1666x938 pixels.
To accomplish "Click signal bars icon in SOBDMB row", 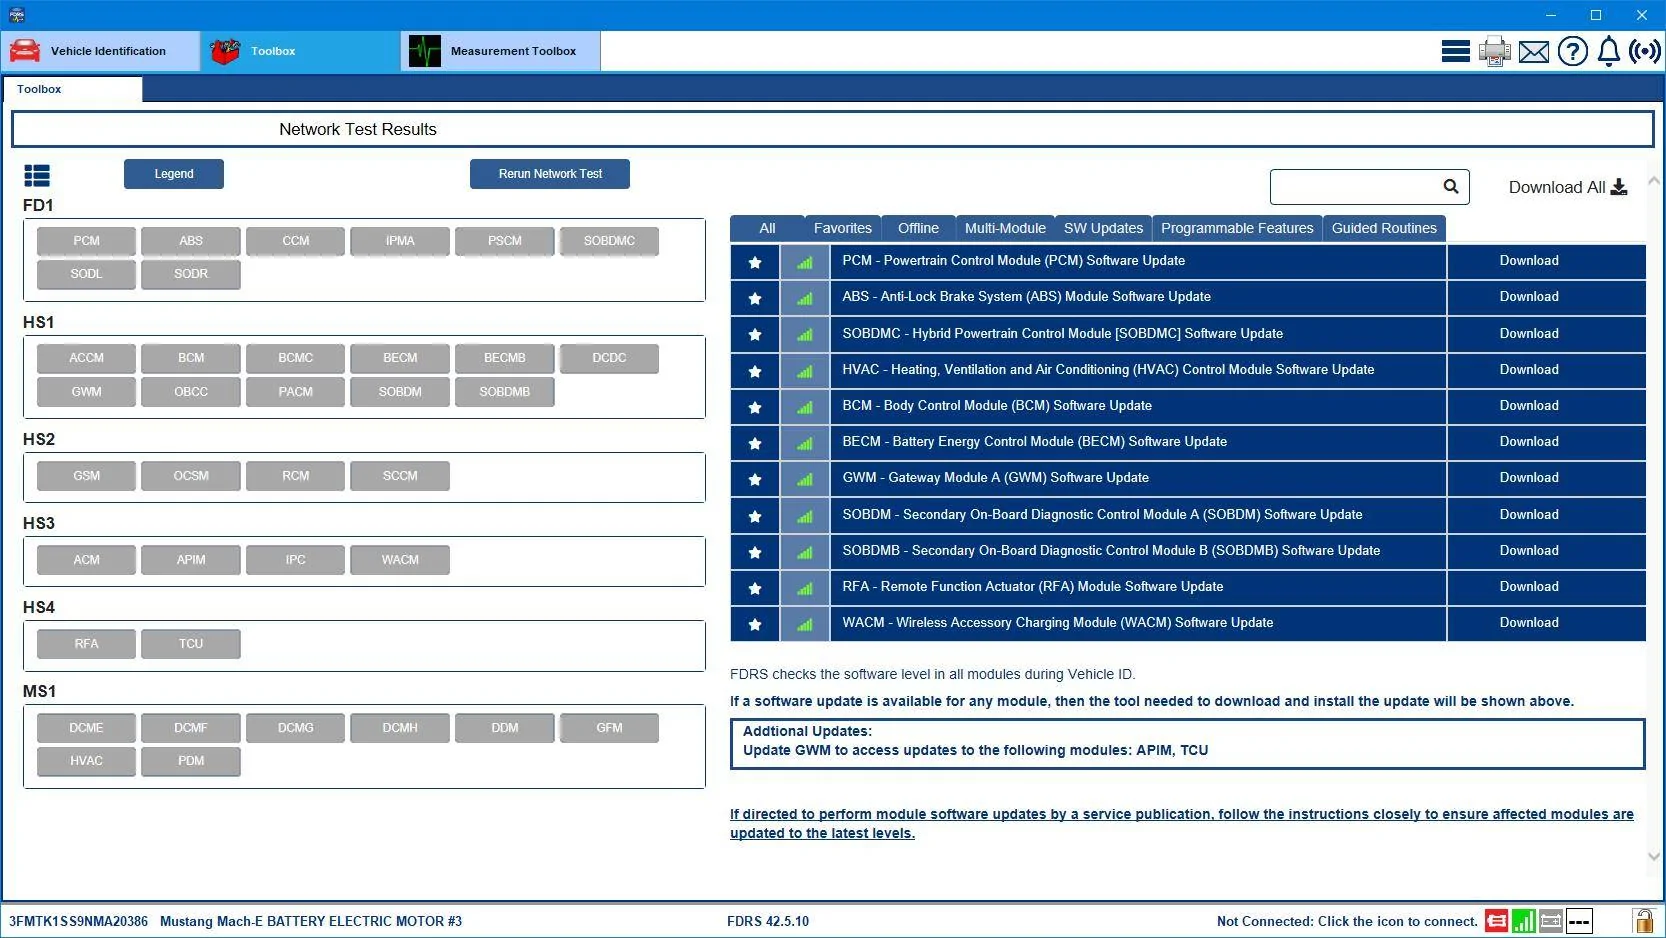I will click(805, 552).
